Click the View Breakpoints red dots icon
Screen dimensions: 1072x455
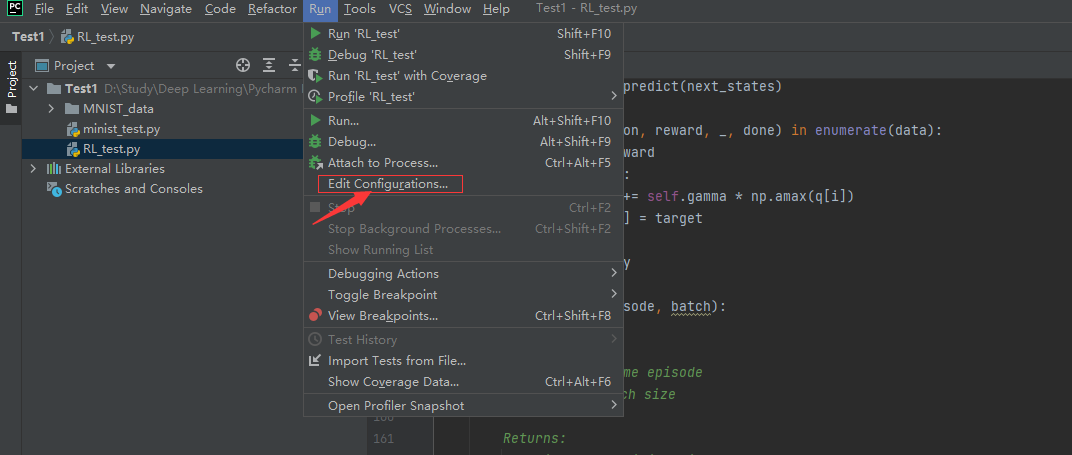[x=316, y=316]
